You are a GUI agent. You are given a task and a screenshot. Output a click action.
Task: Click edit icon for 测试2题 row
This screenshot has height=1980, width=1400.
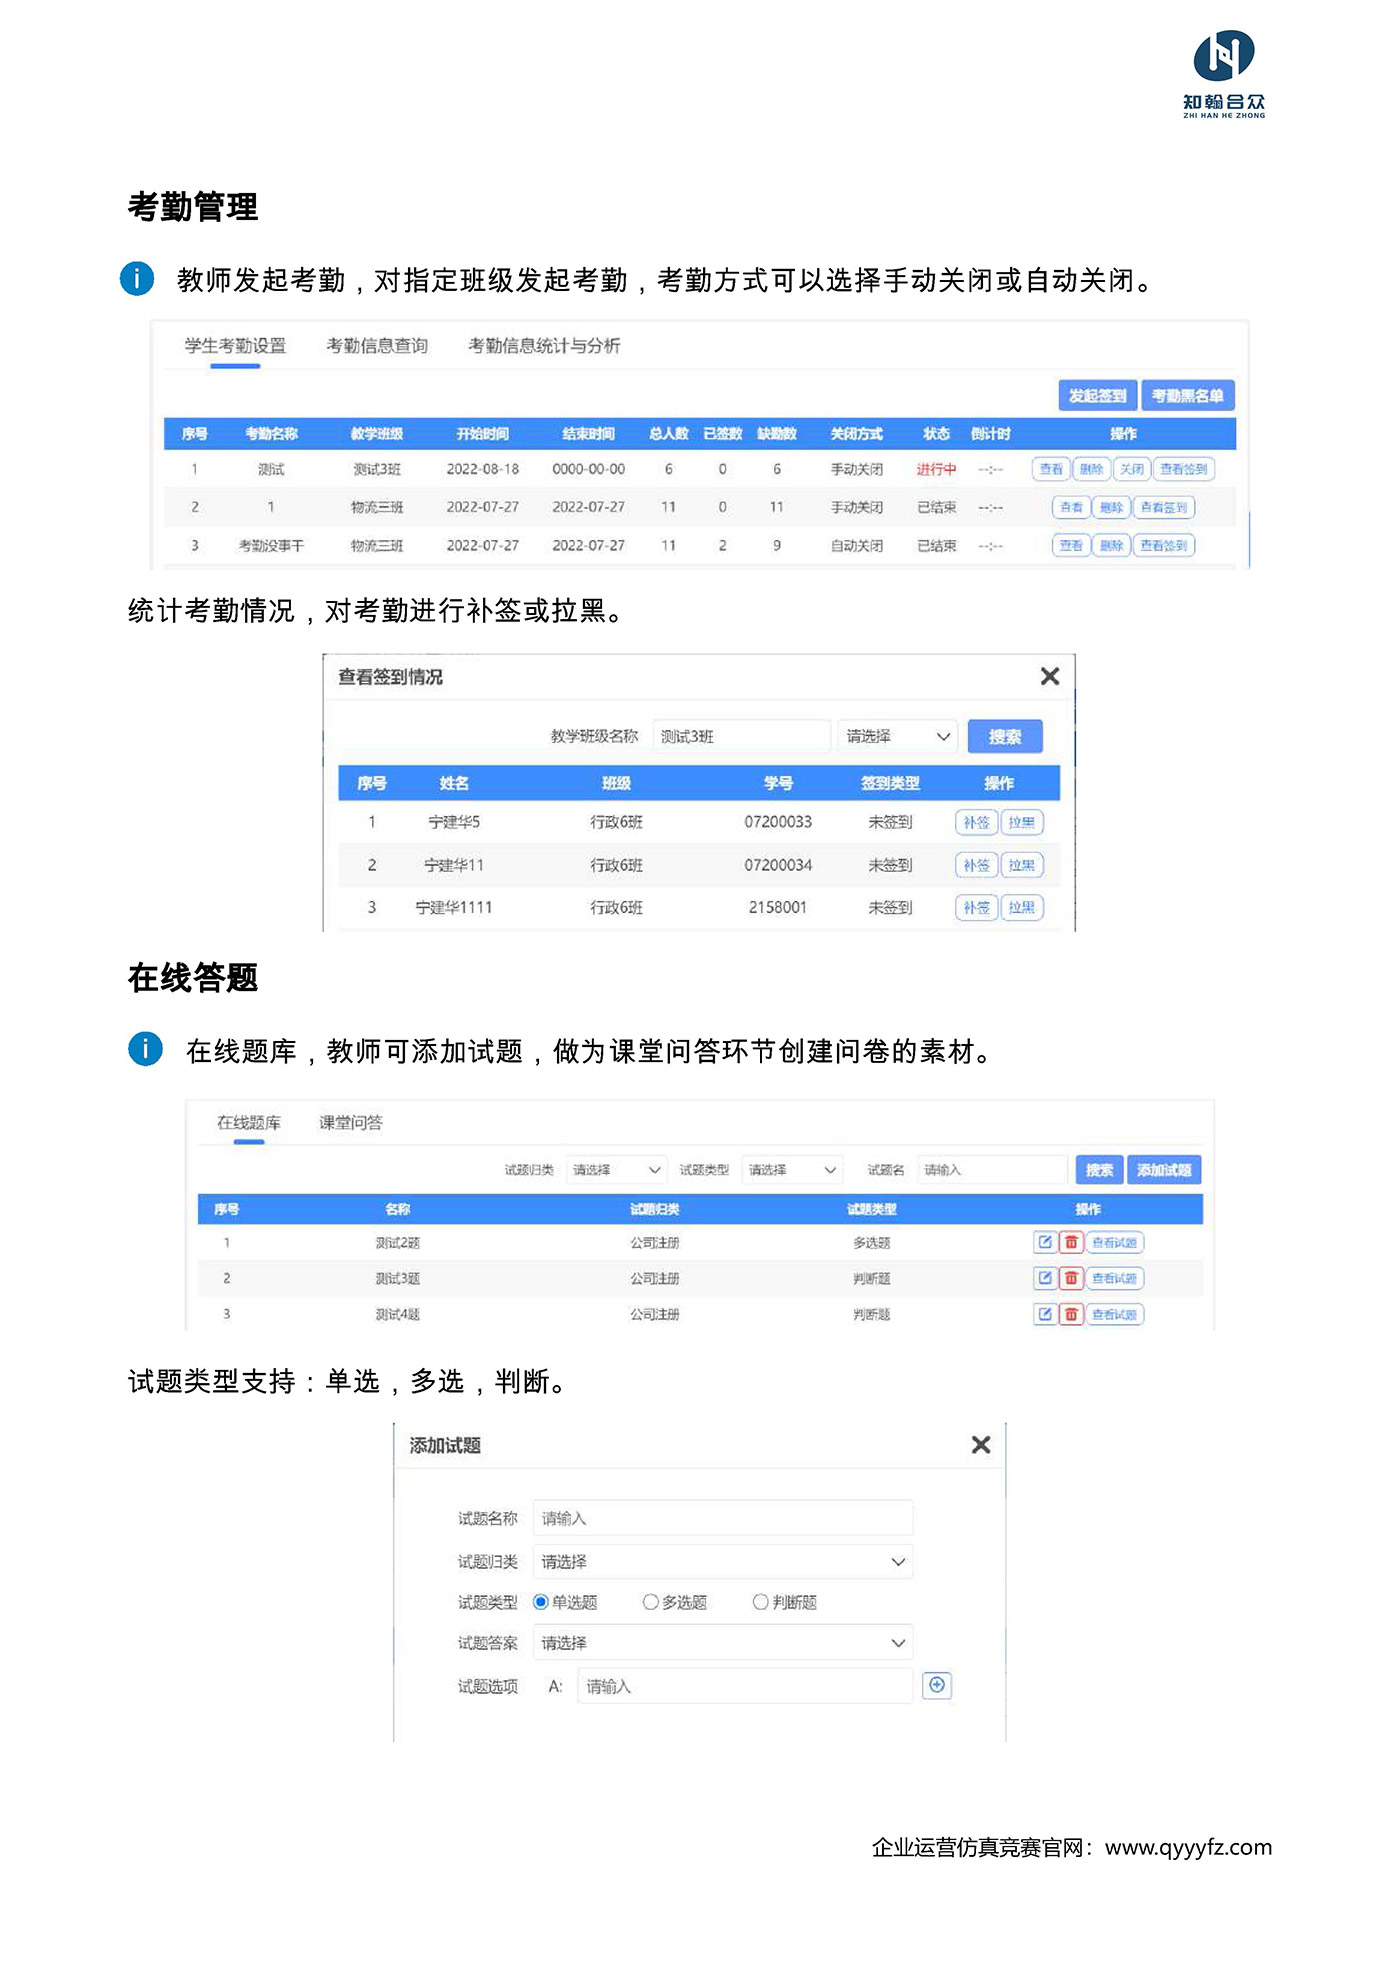[x=1044, y=1242]
